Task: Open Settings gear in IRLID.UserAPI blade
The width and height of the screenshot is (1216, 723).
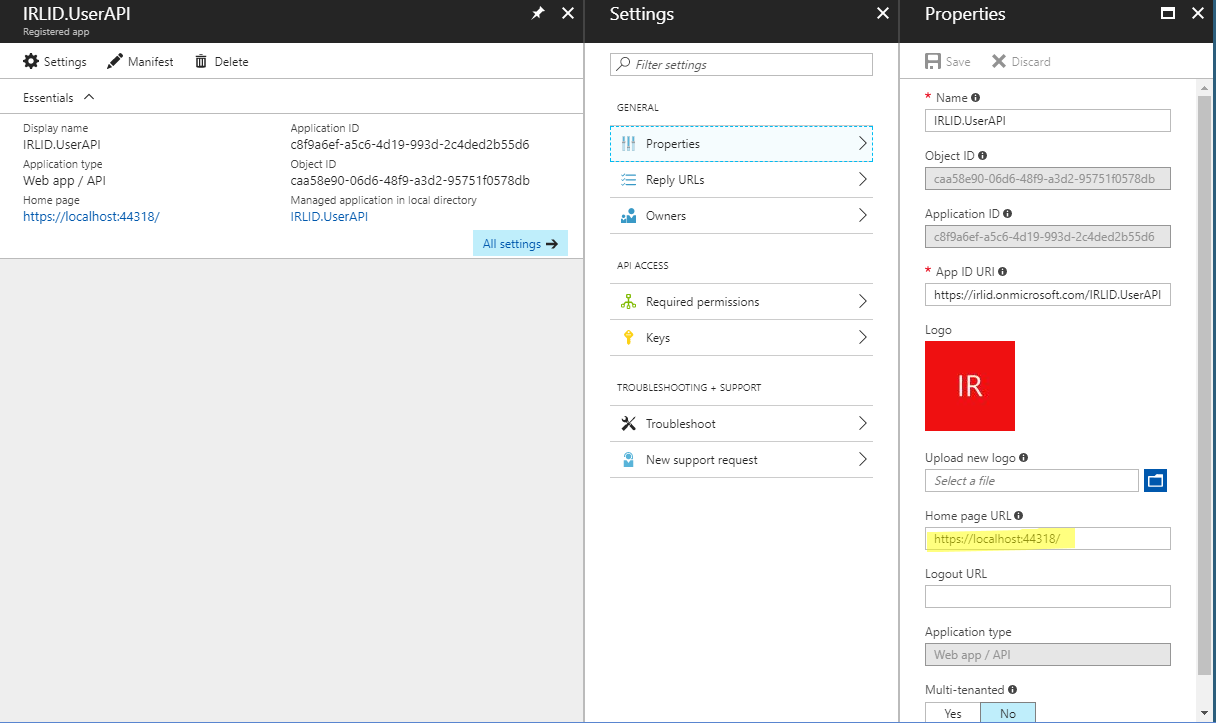Action: tap(31, 62)
